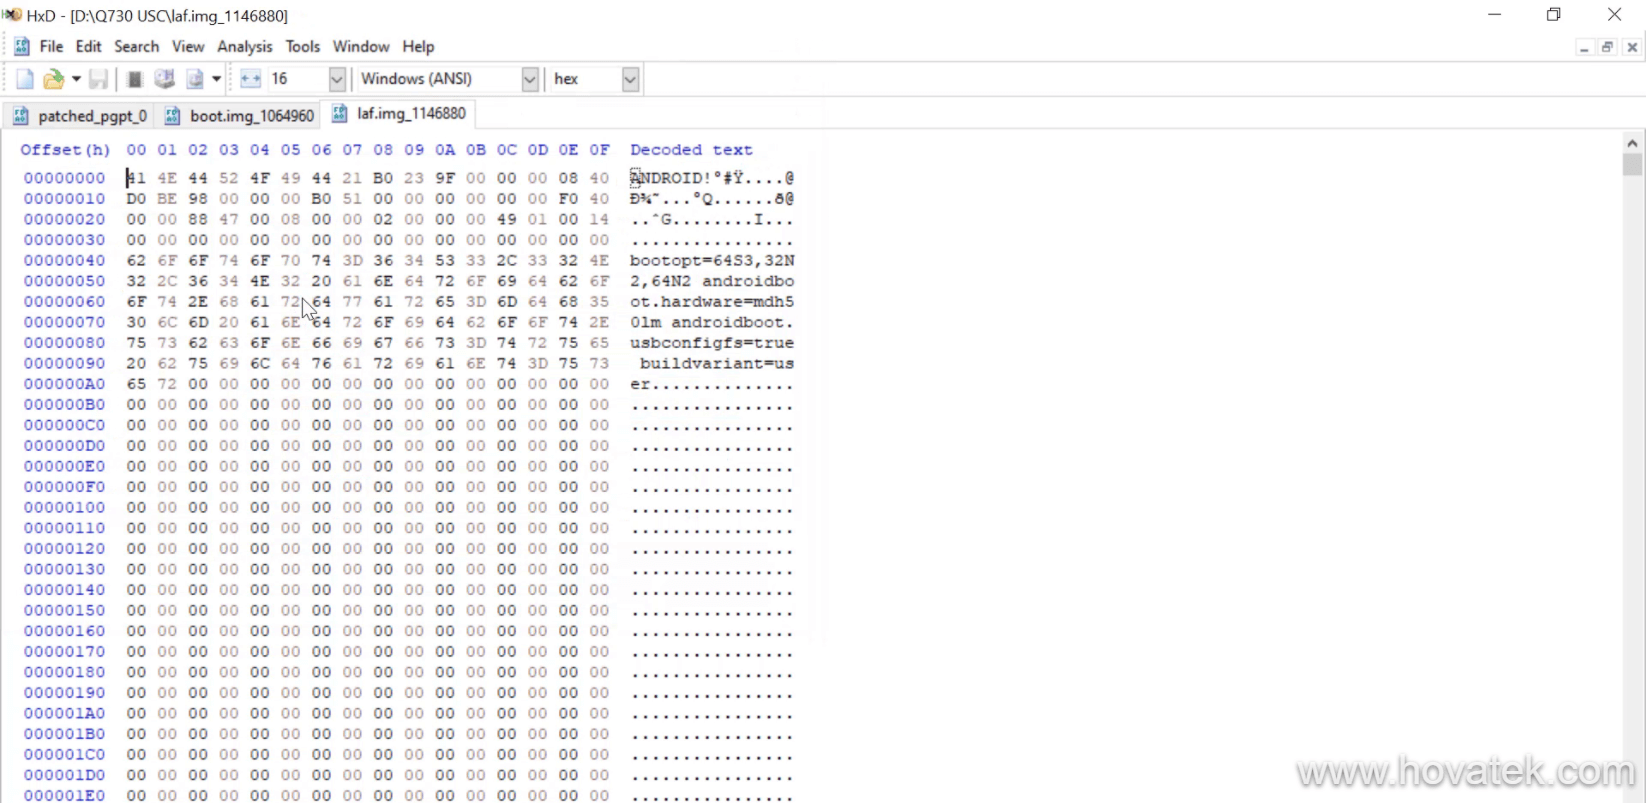The image size is (1646, 803).
Task: Click the Decoded text column header
Action: (691, 150)
